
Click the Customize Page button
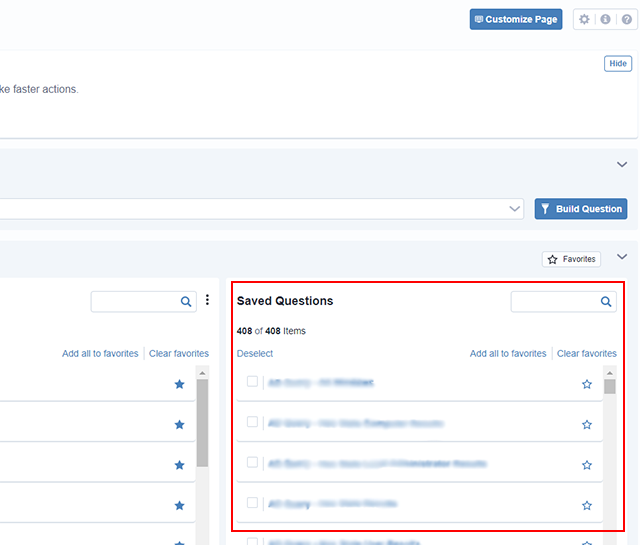(515, 19)
